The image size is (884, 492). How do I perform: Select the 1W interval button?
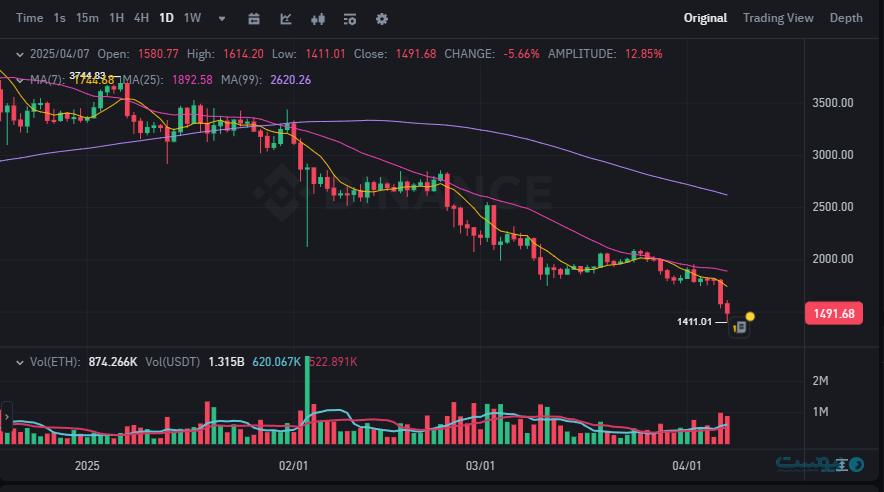tap(192, 18)
